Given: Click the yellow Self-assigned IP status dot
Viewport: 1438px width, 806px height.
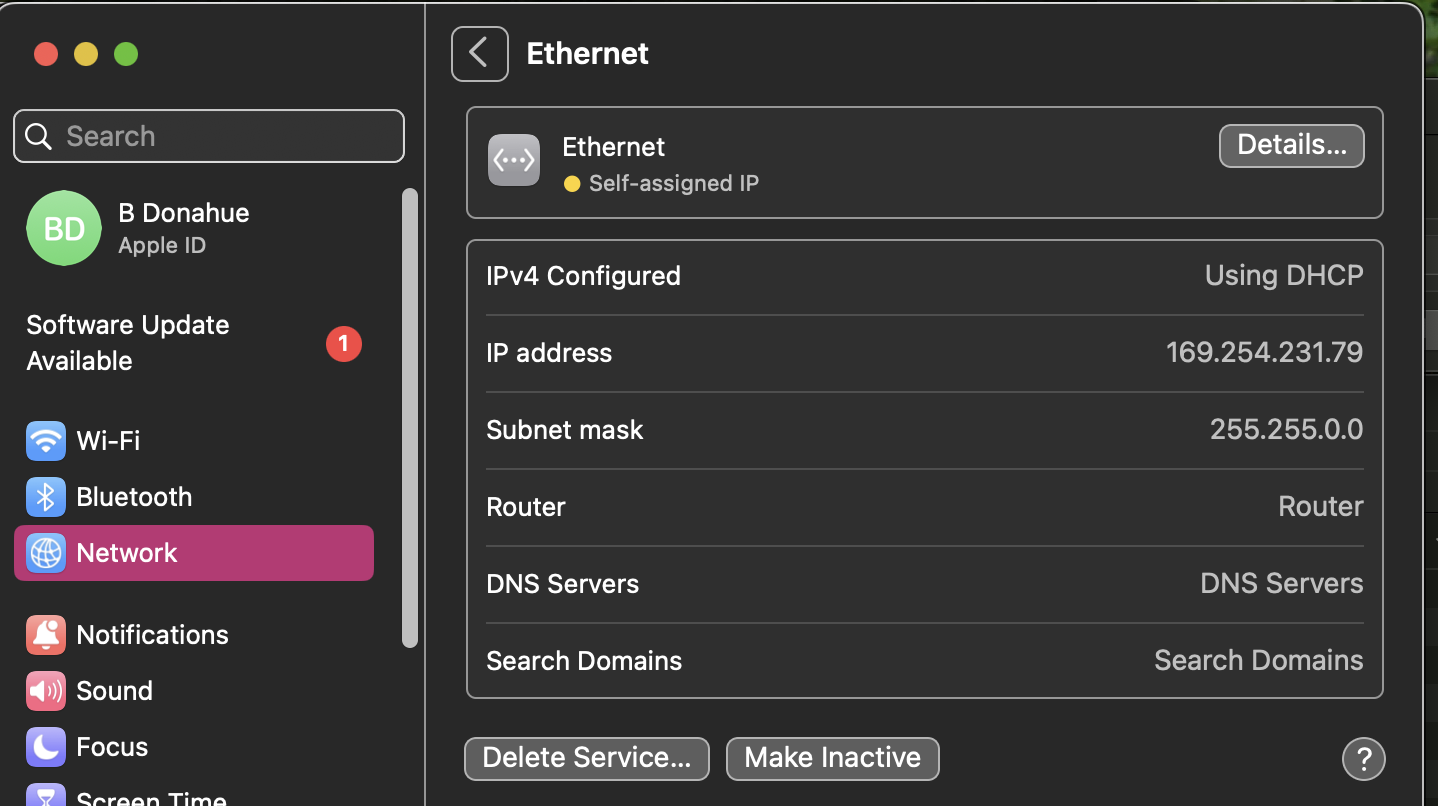Looking at the screenshot, I should [x=572, y=184].
